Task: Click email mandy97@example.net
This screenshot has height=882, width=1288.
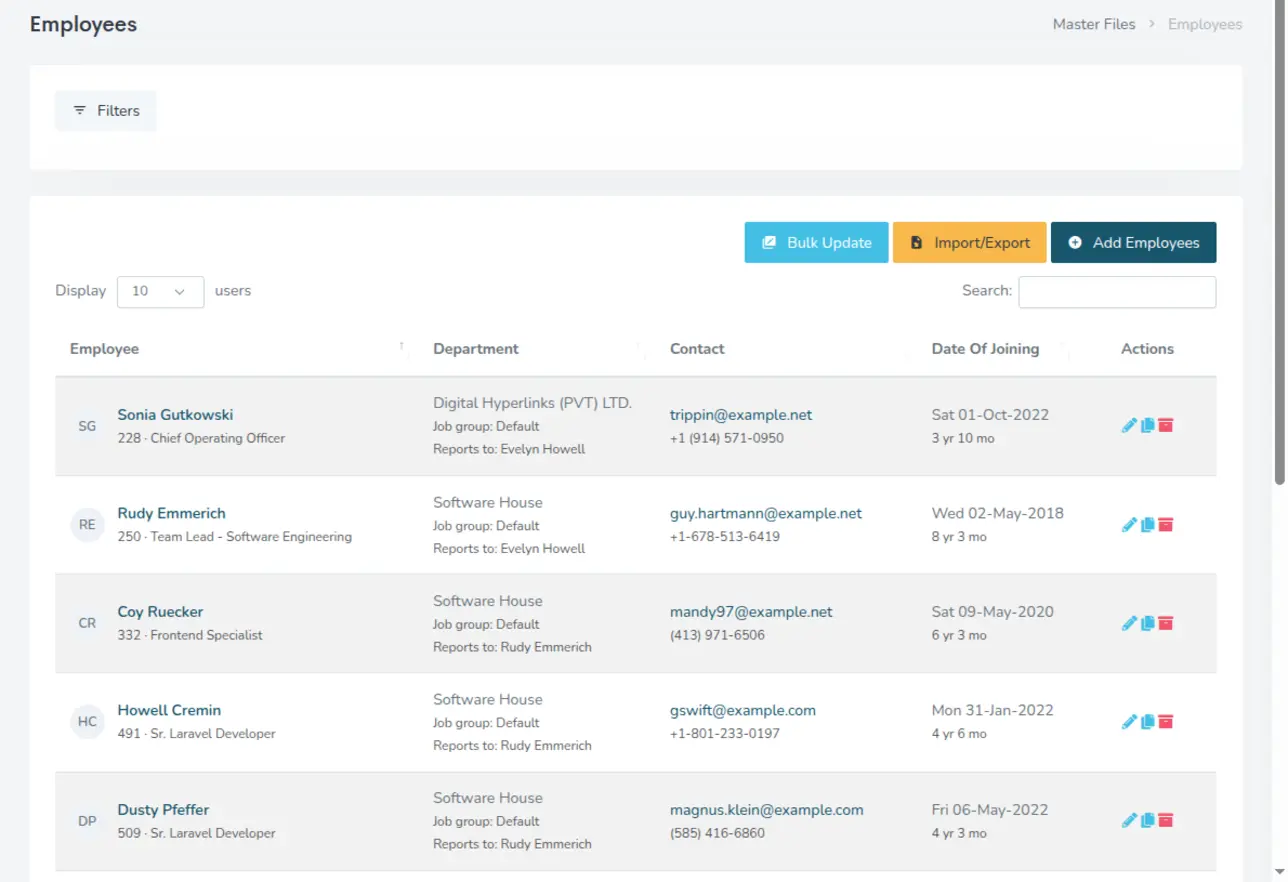Action: tap(751, 612)
